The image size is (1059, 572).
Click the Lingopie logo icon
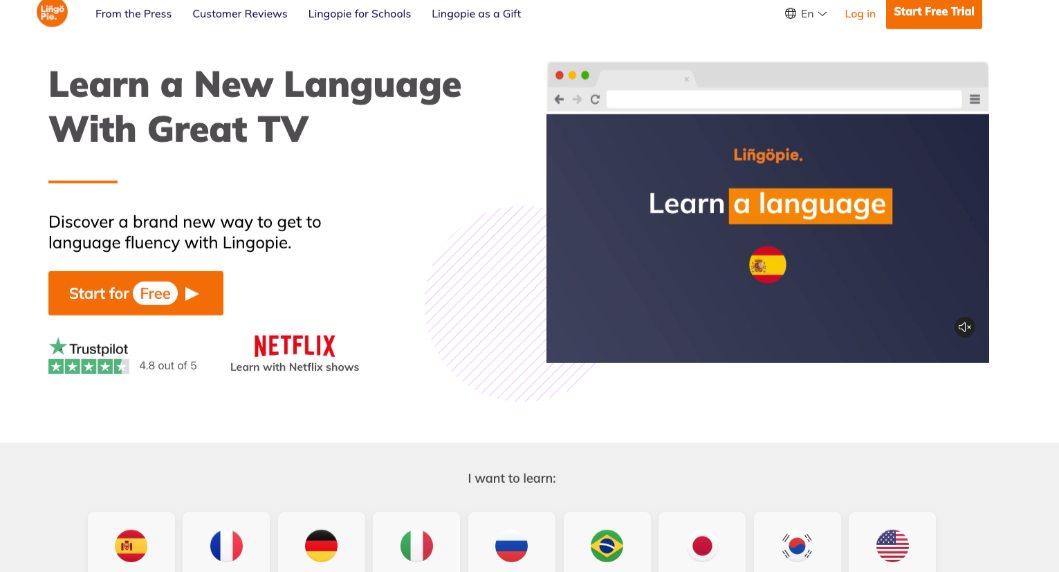(52, 12)
